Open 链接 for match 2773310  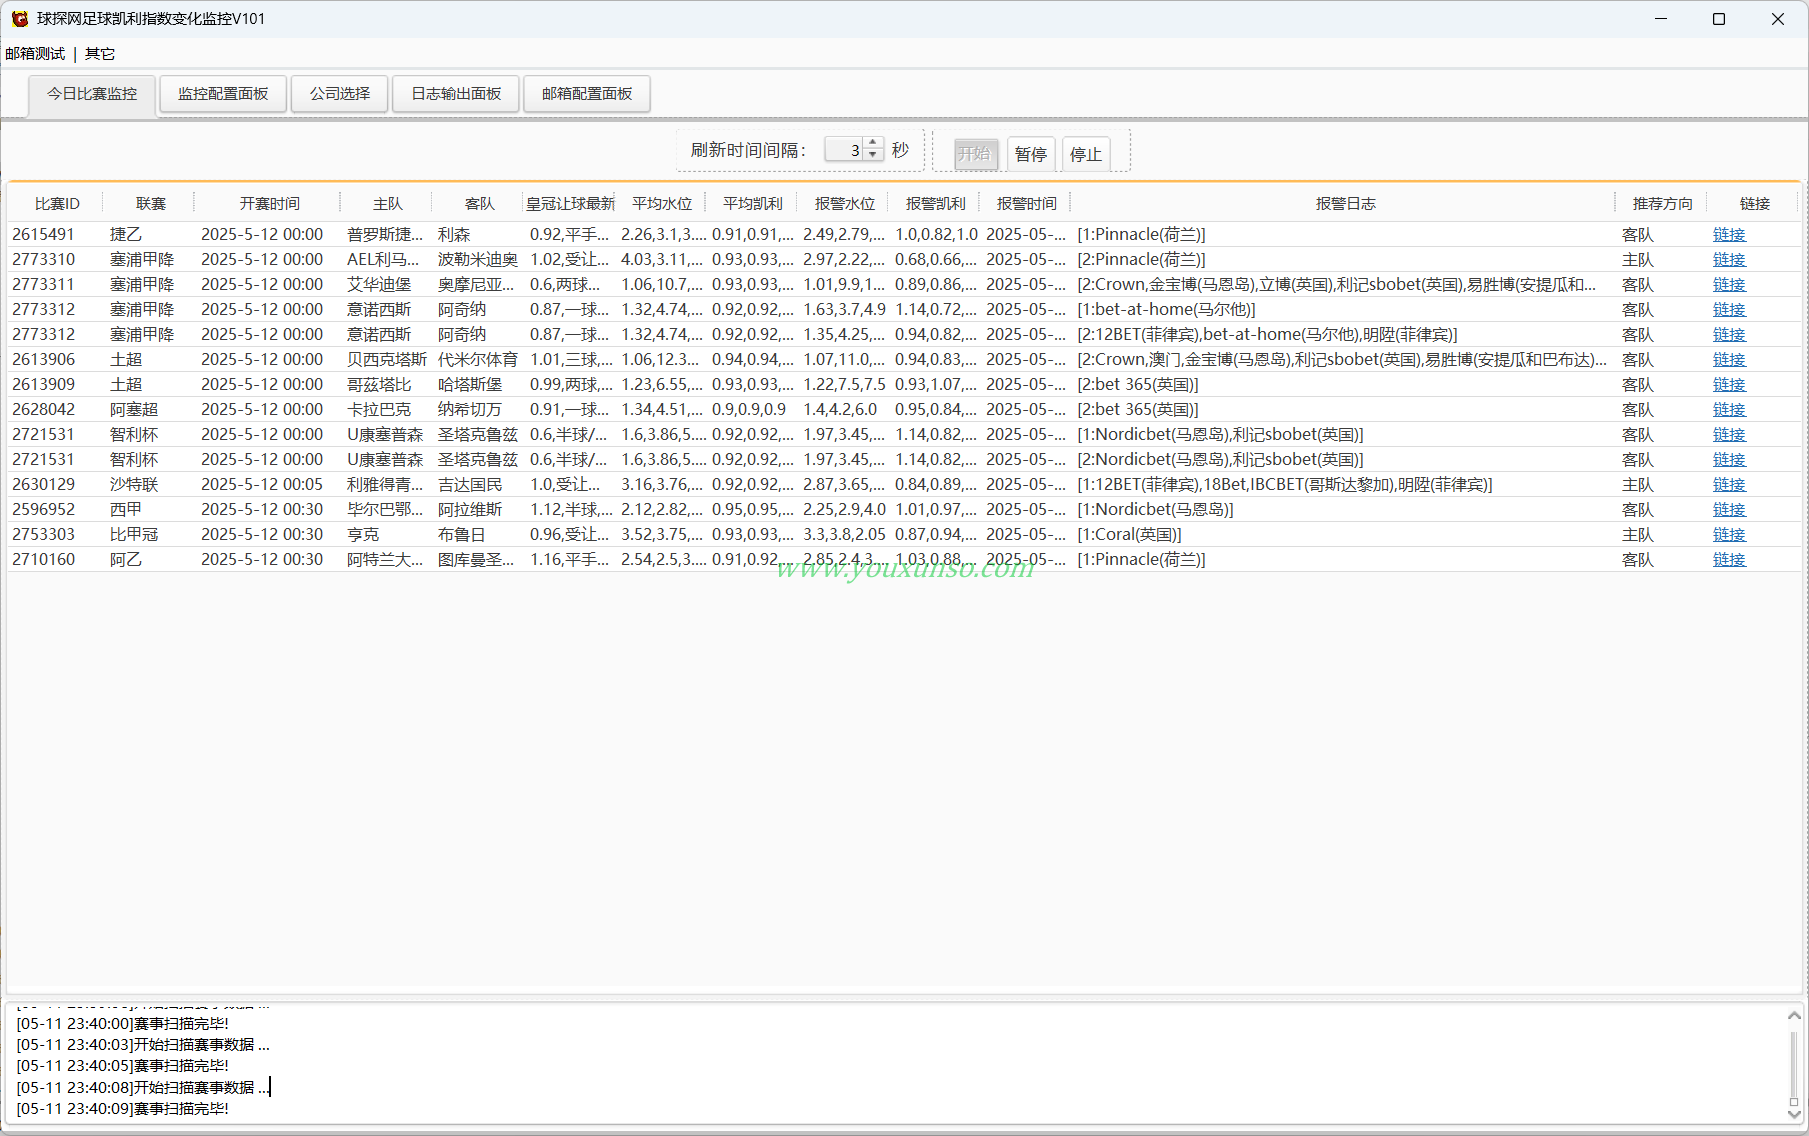(1729, 260)
